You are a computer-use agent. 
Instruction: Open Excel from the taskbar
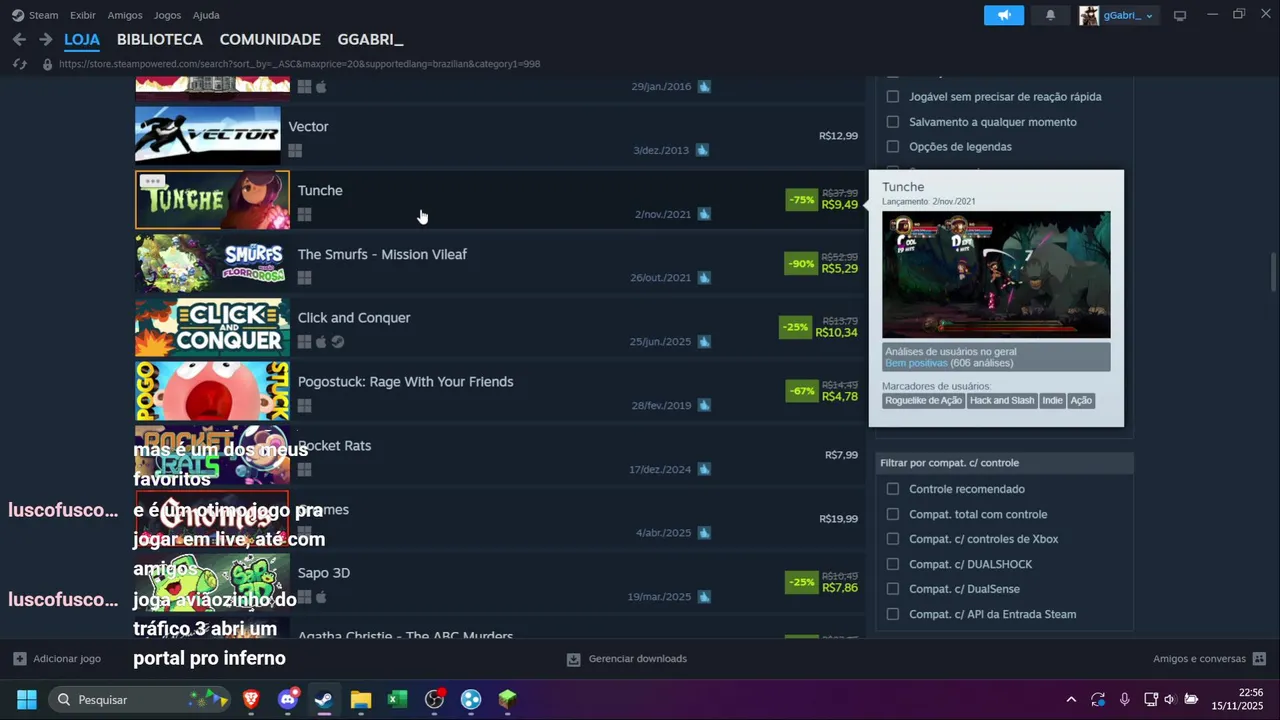coord(397,699)
